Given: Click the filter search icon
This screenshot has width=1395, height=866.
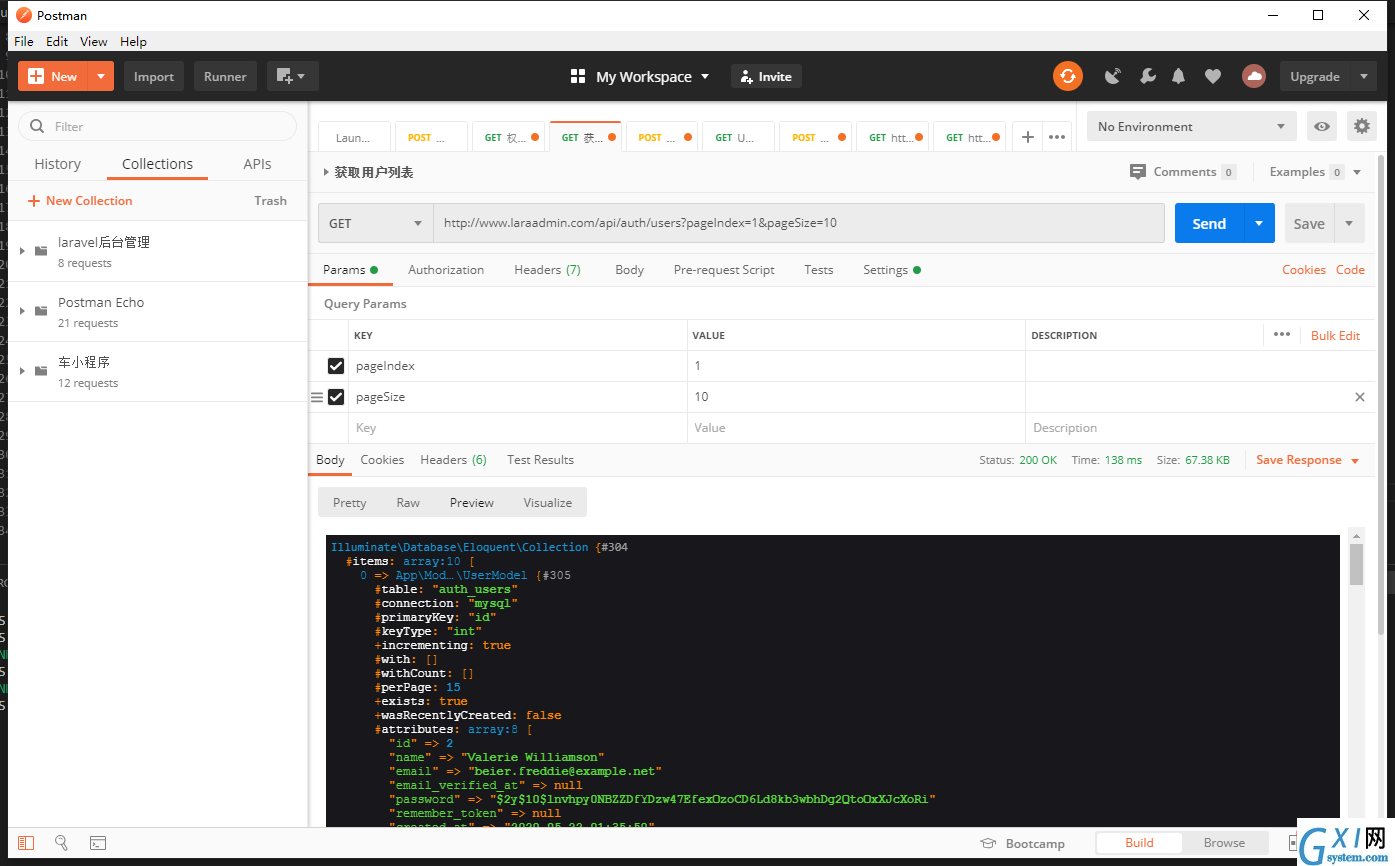Looking at the screenshot, I should coord(38,126).
